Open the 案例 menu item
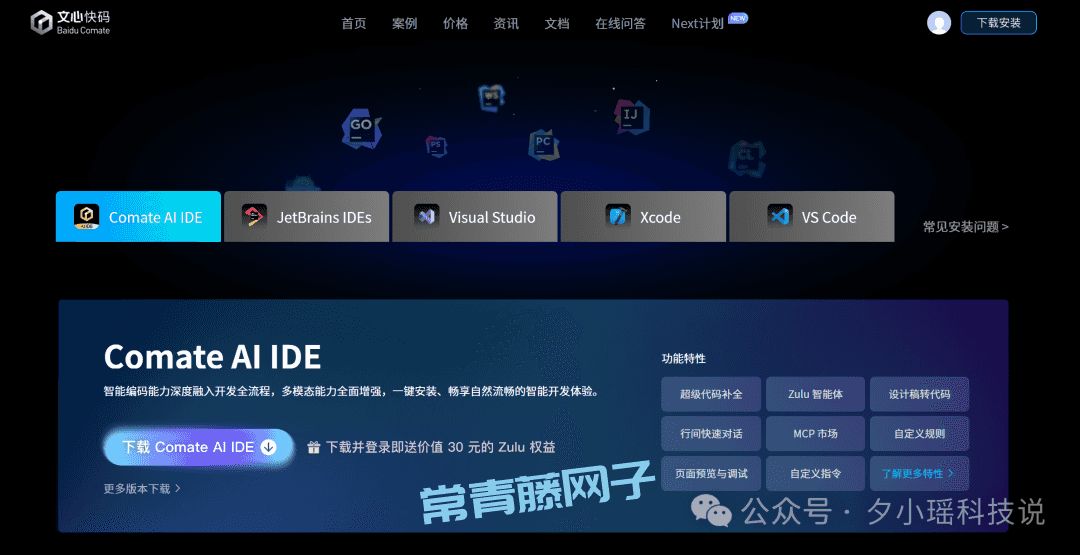1080x555 pixels. pos(405,23)
